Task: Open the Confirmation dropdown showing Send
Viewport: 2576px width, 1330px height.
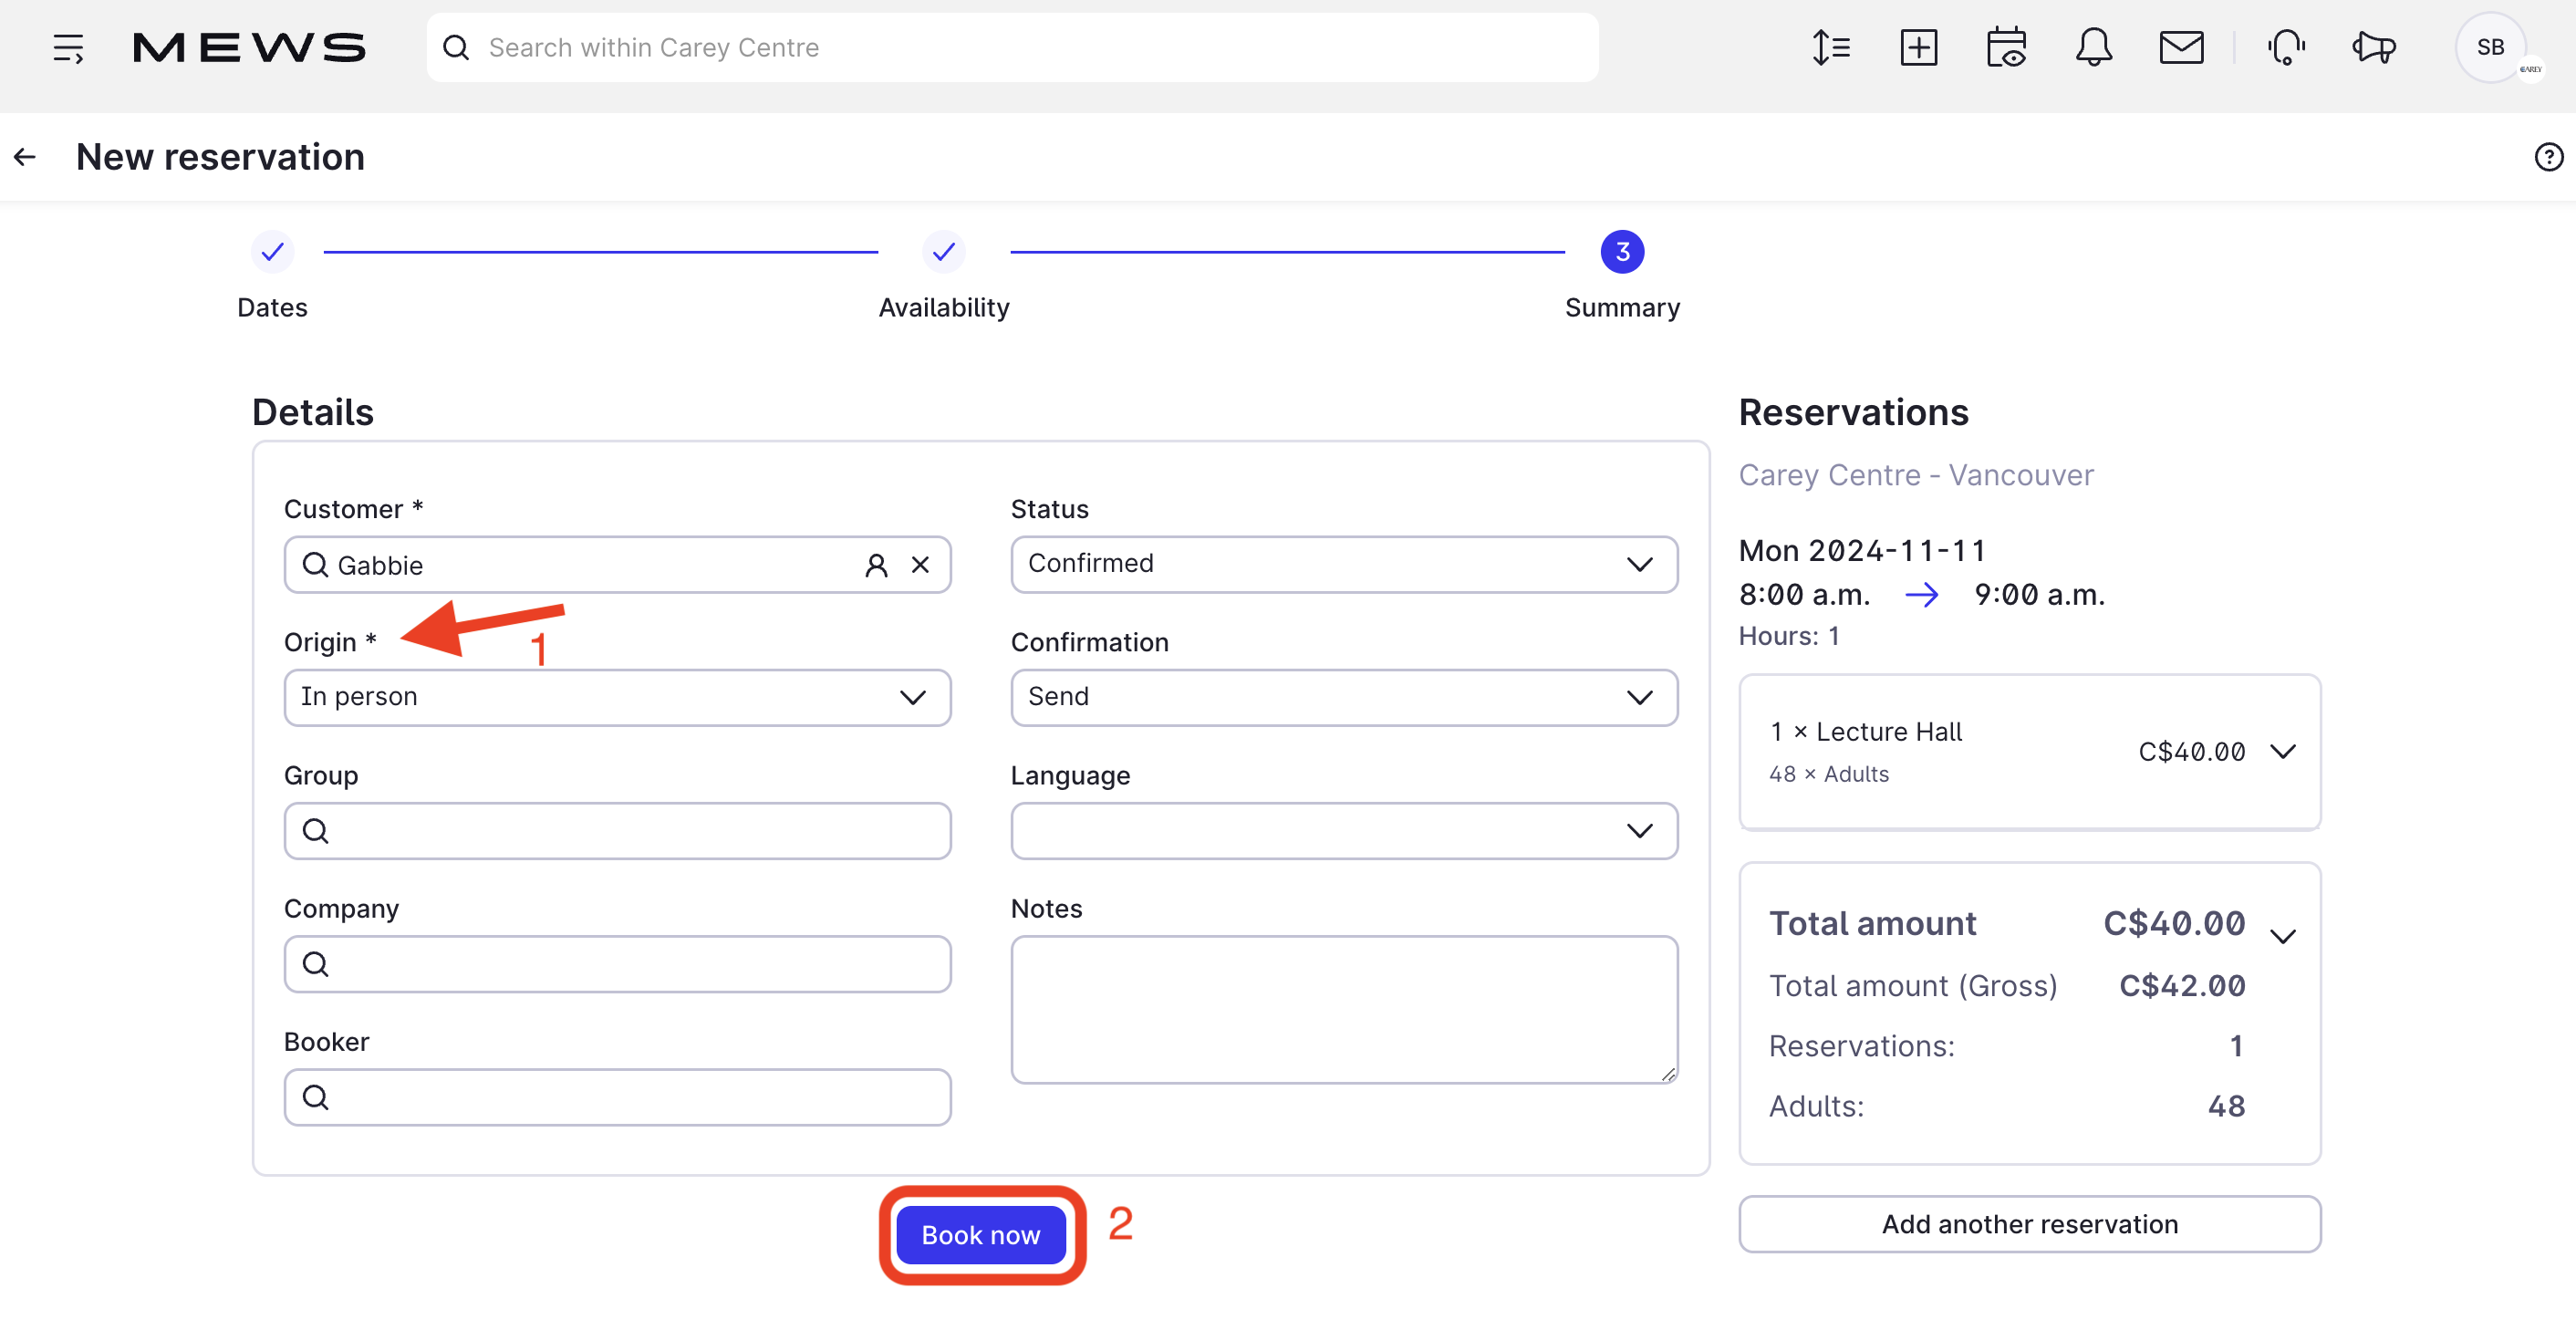Action: pos(1343,697)
